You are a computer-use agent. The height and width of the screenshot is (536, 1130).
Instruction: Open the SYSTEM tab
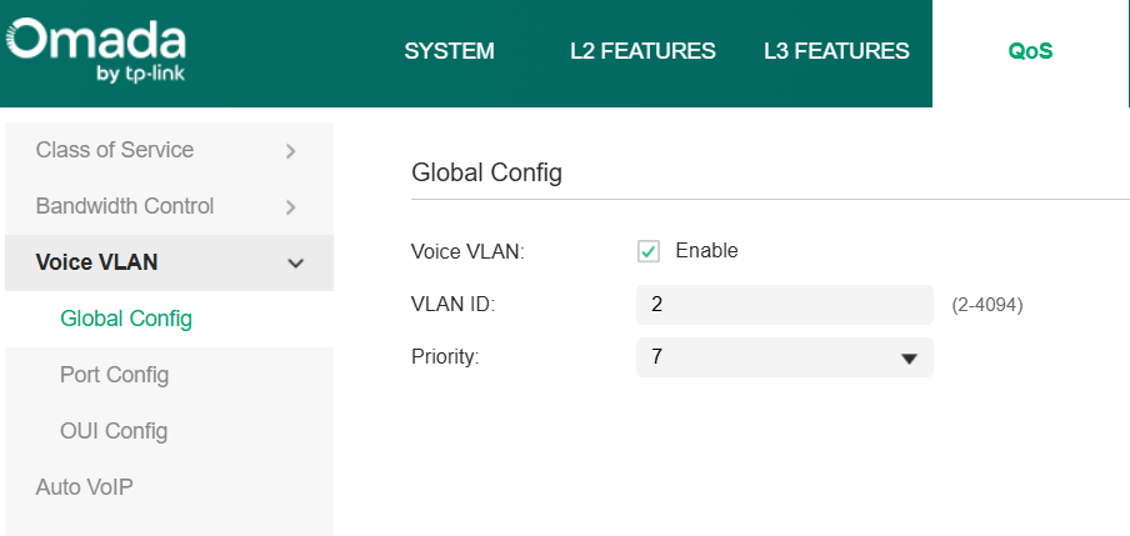coord(449,51)
